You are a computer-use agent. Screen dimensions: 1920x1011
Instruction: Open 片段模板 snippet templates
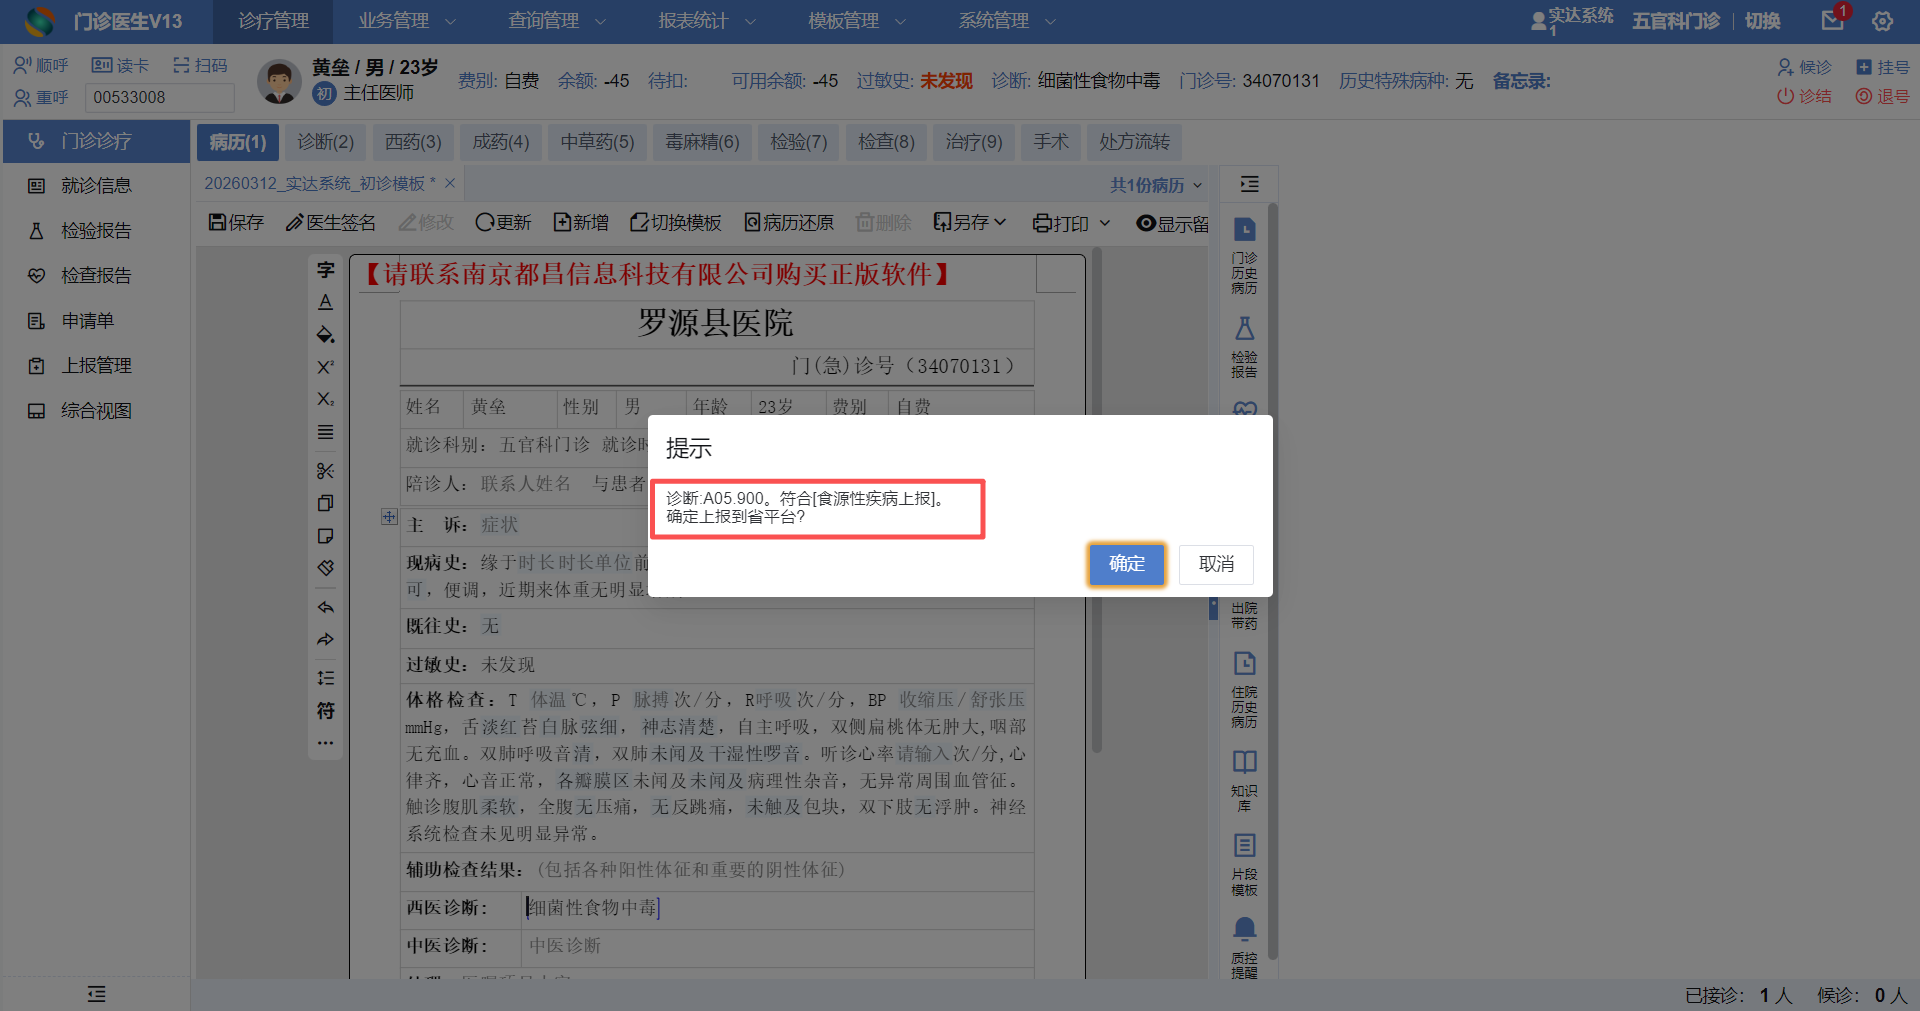1245,865
